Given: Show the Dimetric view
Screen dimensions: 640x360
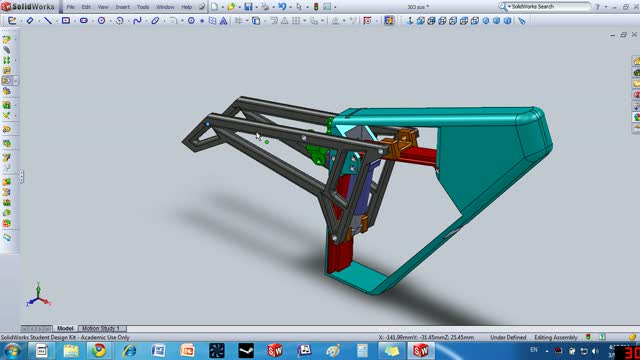Looking at the screenshot, I should [x=507, y=21].
